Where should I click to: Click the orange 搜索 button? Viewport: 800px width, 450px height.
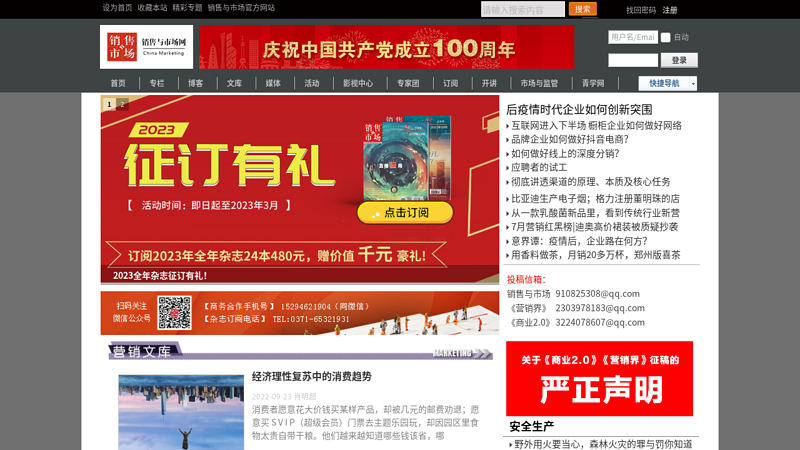click(583, 9)
